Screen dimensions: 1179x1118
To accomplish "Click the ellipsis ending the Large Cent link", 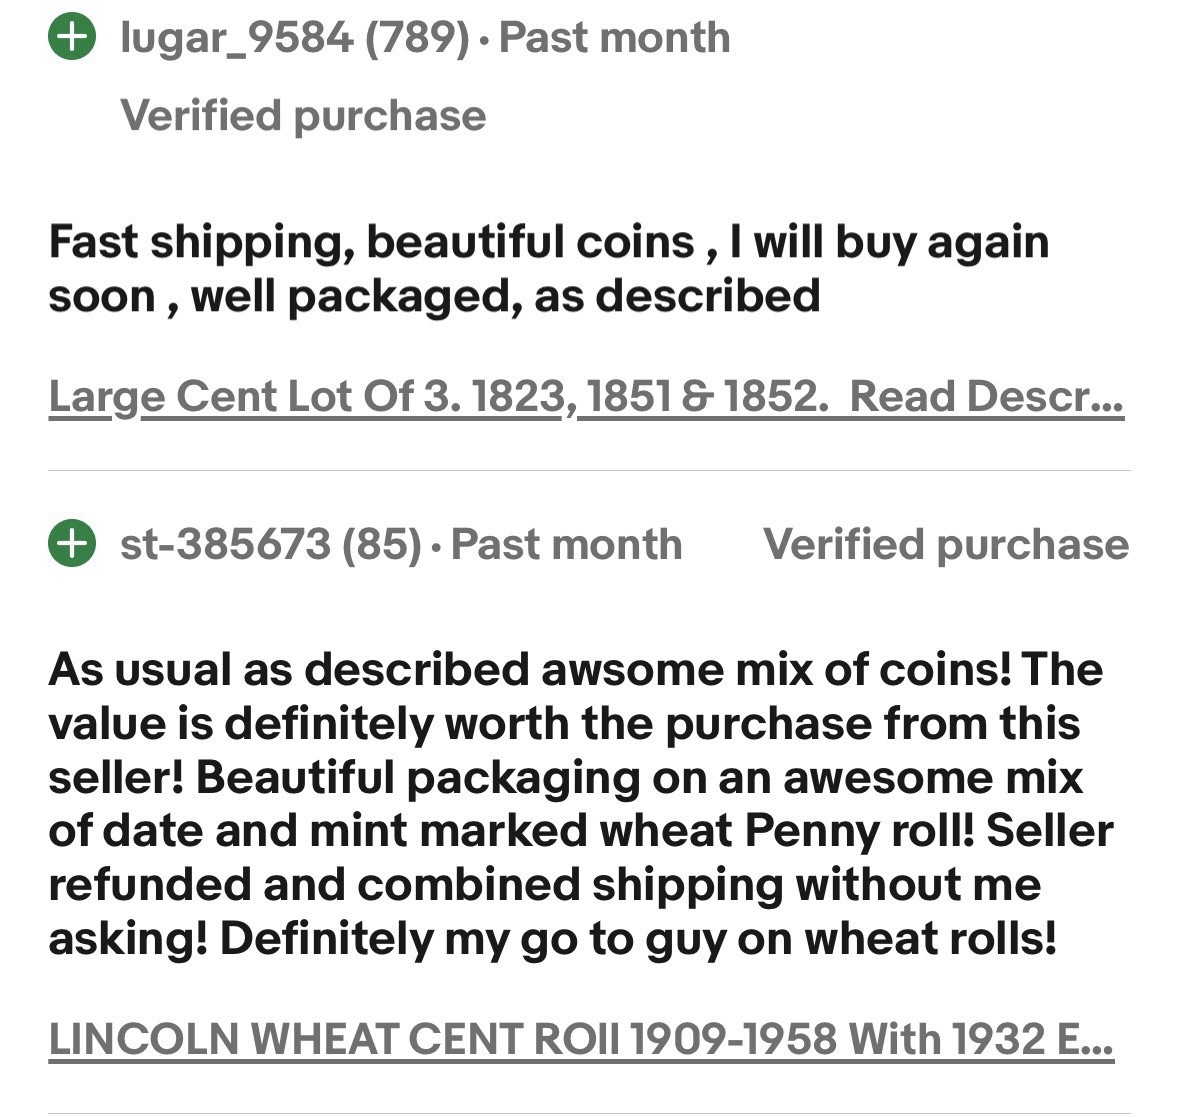I will [x=1108, y=399].
